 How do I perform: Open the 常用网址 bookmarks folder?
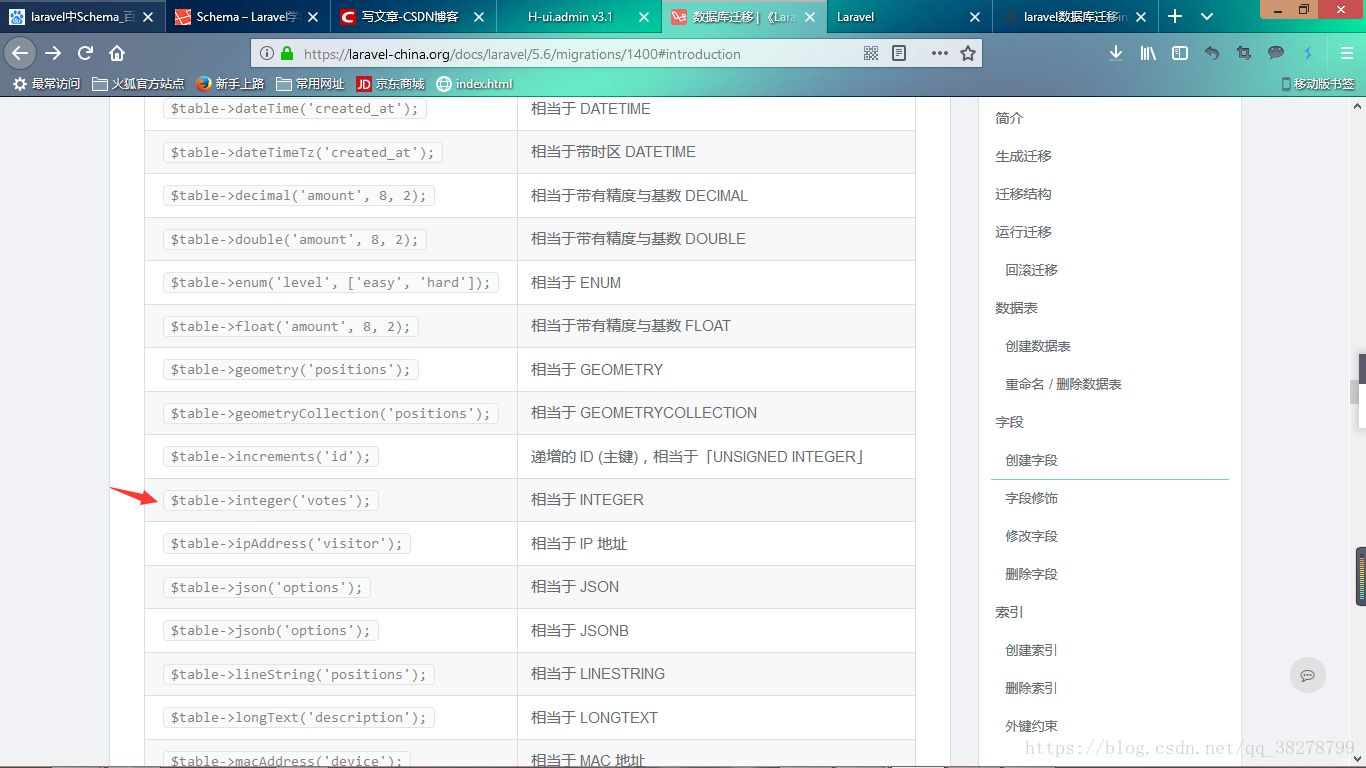pos(310,84)
